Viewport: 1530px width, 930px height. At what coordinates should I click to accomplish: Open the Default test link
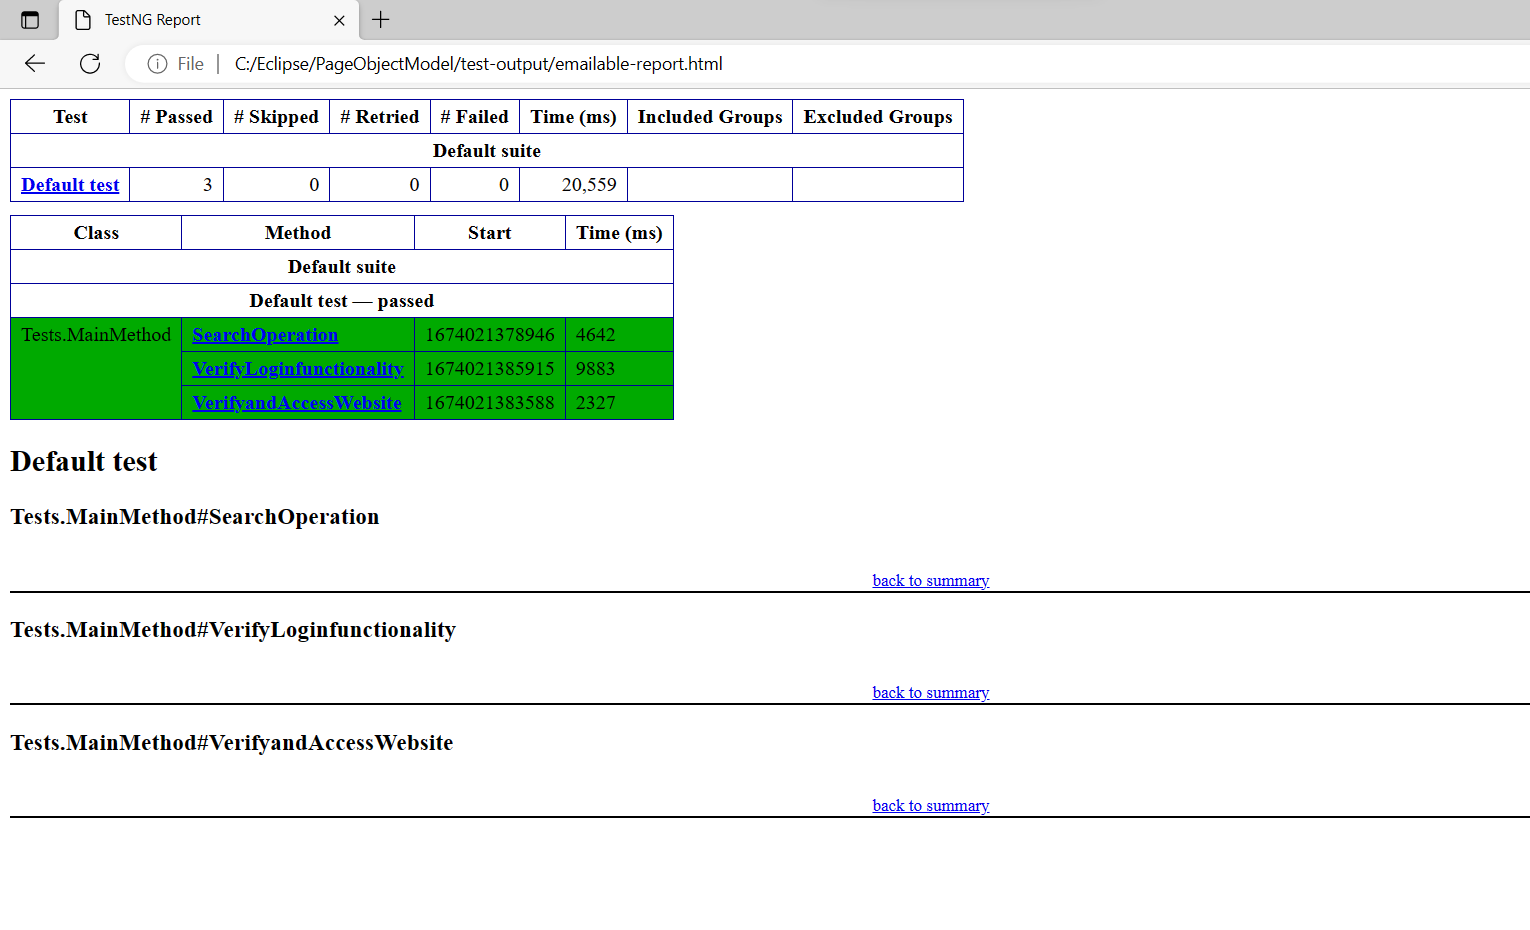(x=70, y=185)
